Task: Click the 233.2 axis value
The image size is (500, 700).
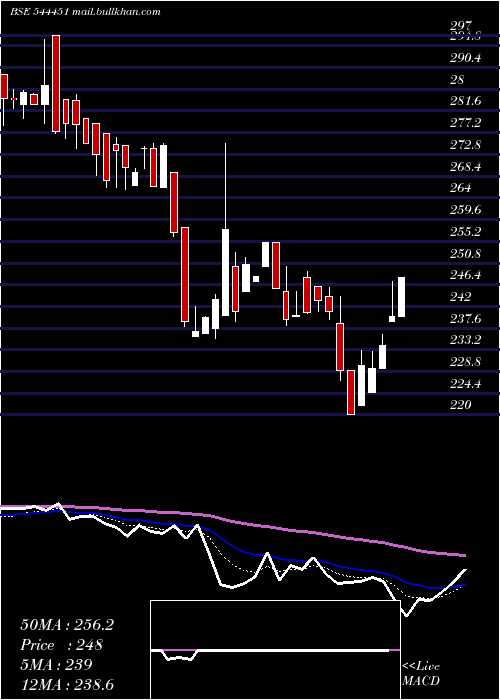Action: pos(466,340)
